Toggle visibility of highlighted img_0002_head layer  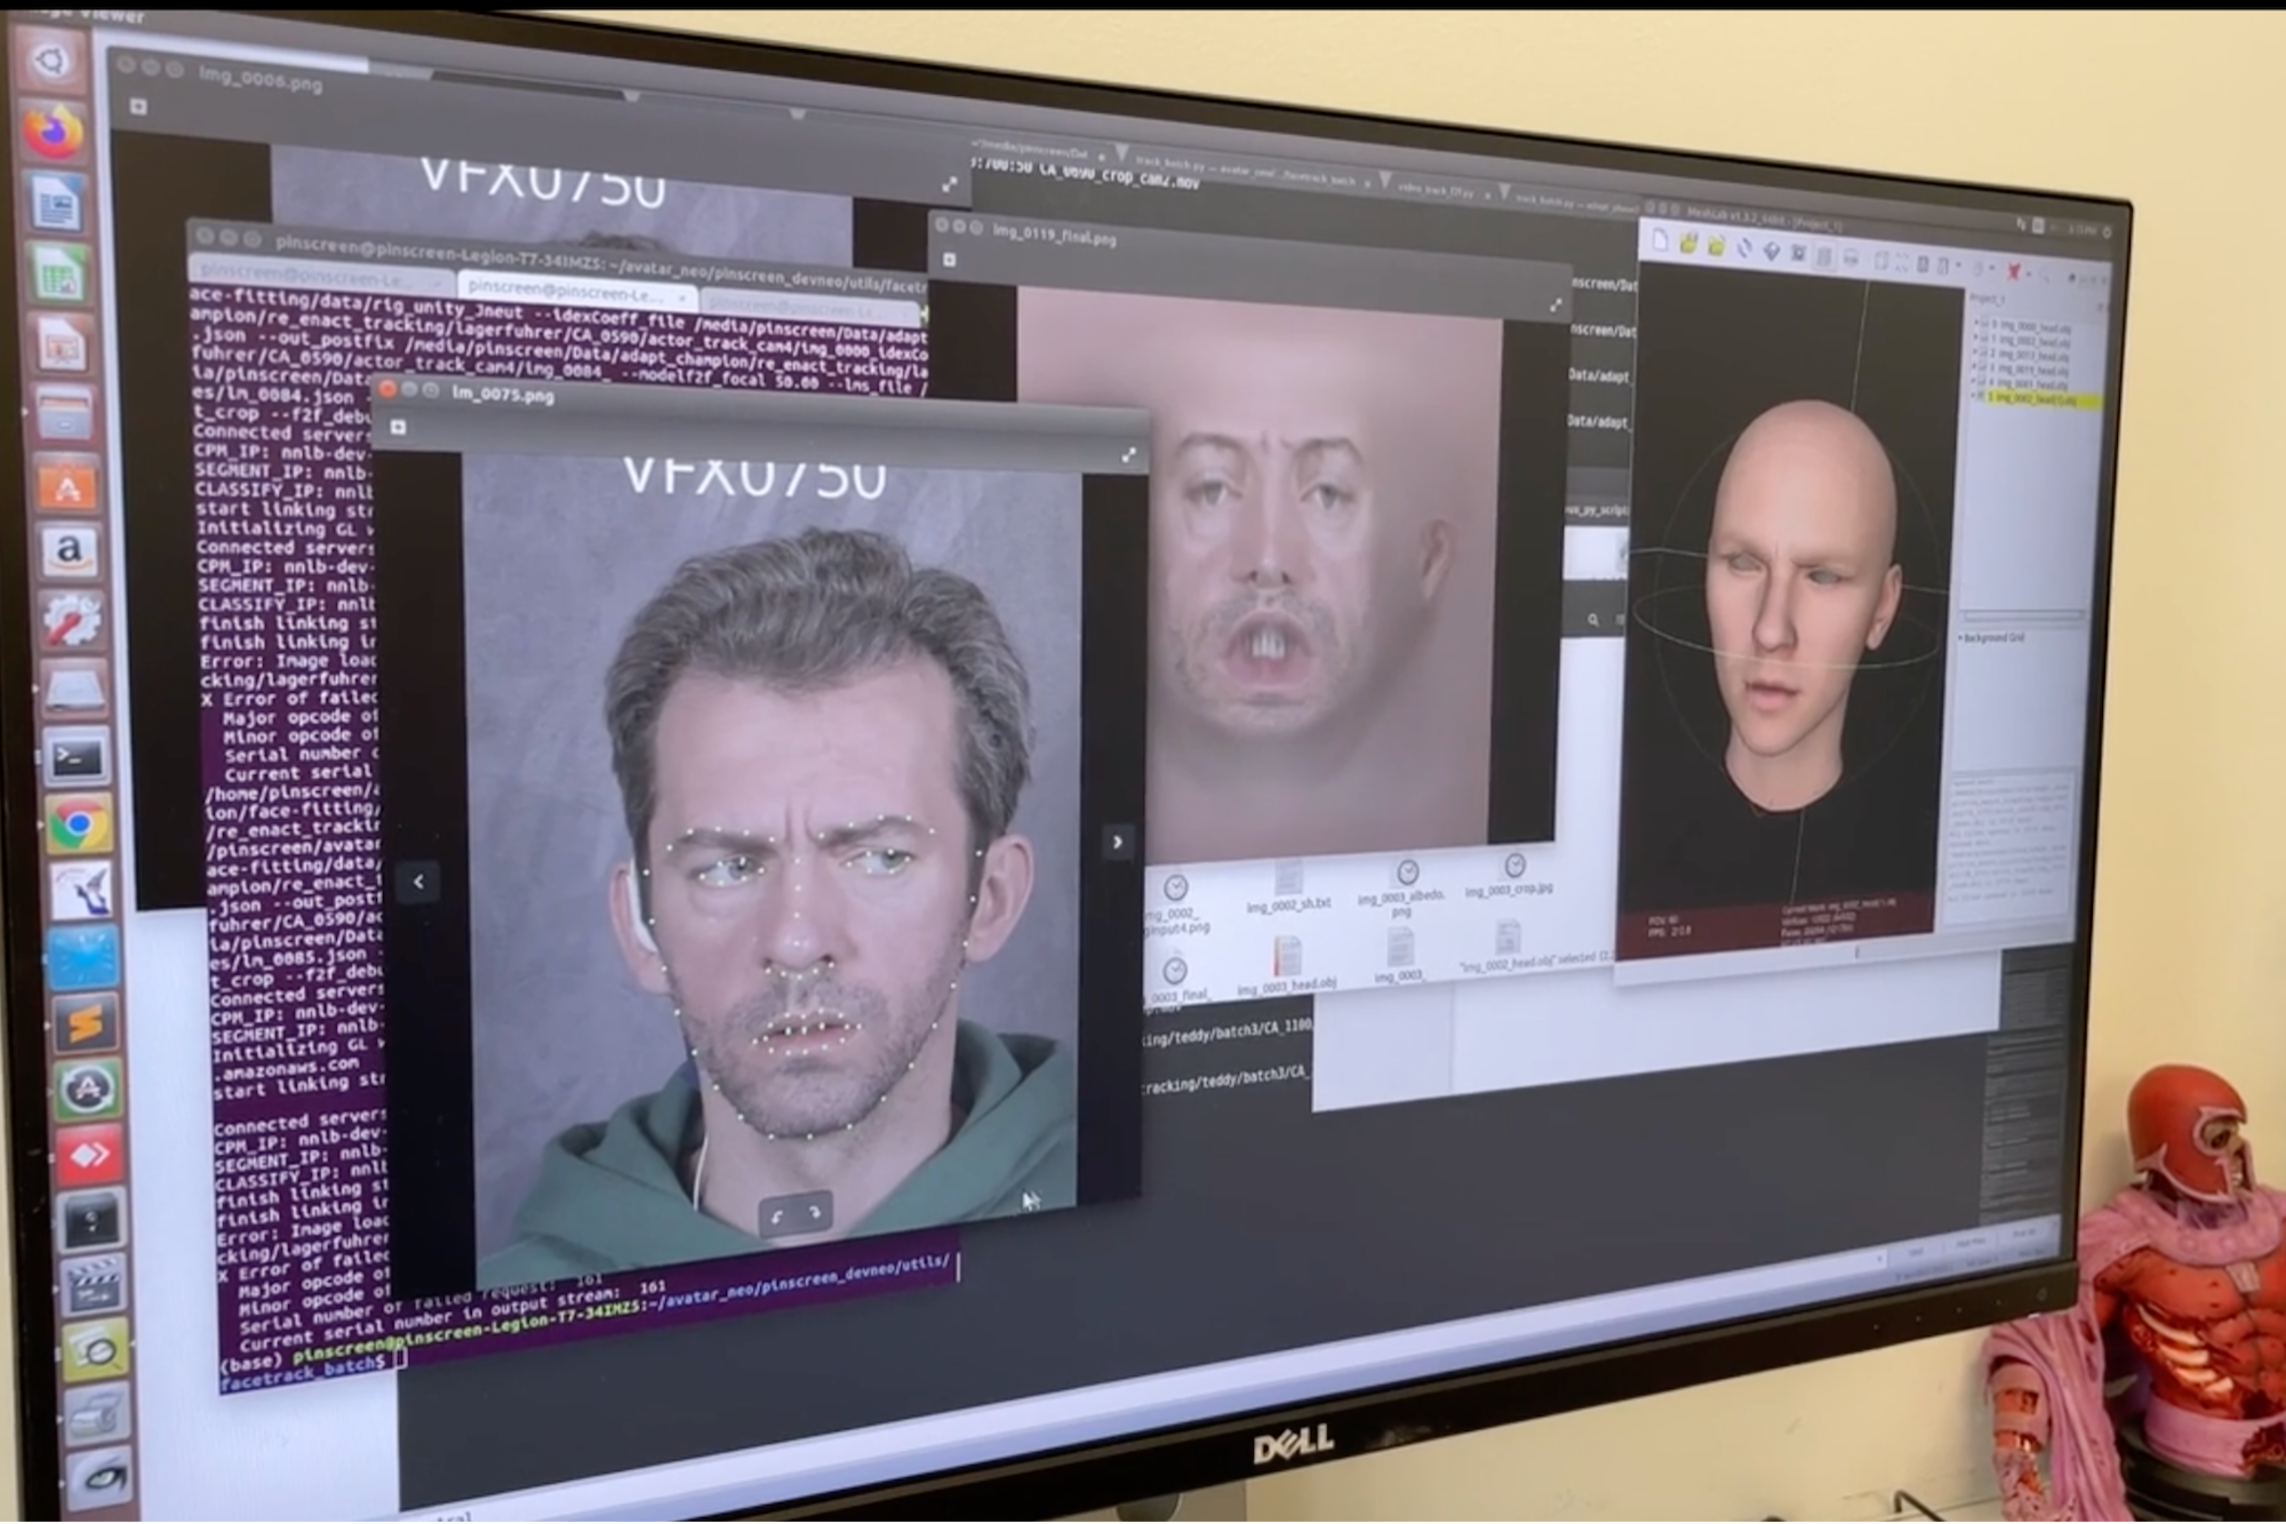point(1980,397)
